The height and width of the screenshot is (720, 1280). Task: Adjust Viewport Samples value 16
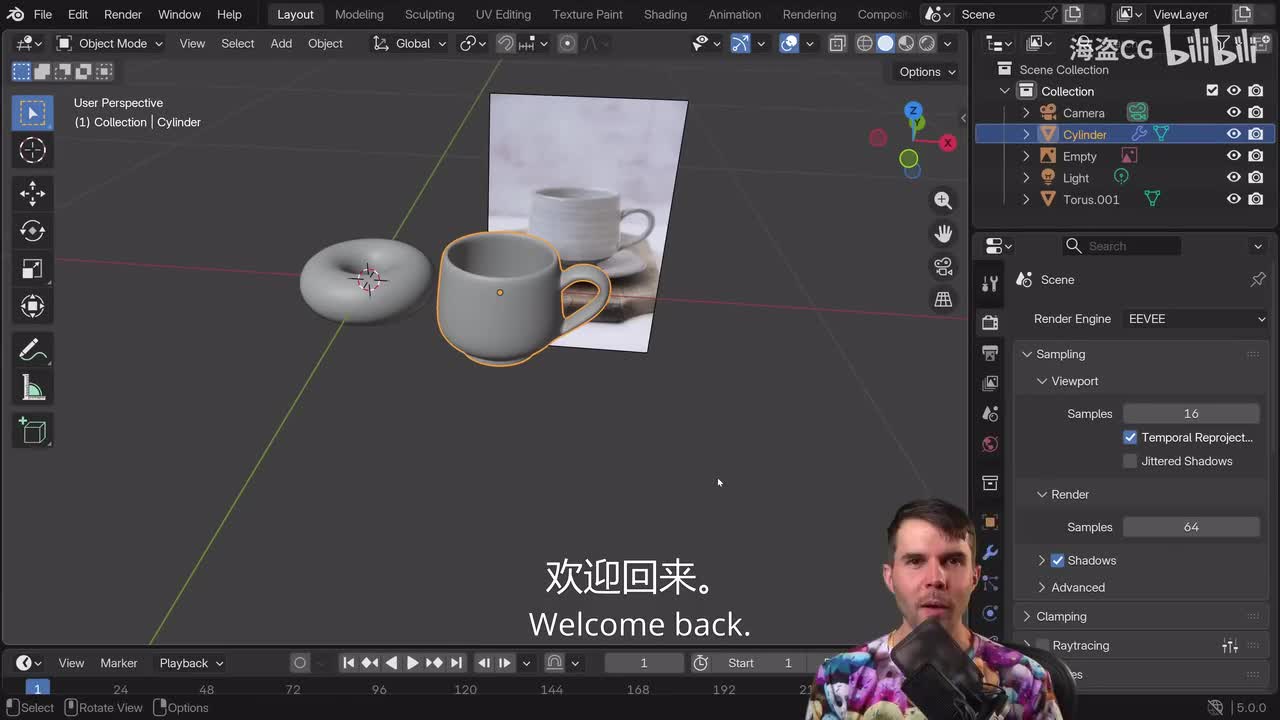[1191, 413]
